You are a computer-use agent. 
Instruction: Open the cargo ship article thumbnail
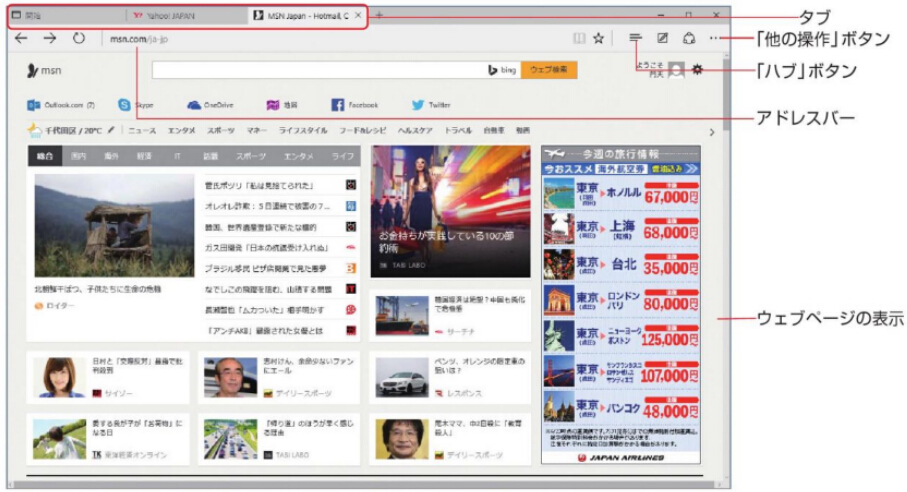point(402,316)
